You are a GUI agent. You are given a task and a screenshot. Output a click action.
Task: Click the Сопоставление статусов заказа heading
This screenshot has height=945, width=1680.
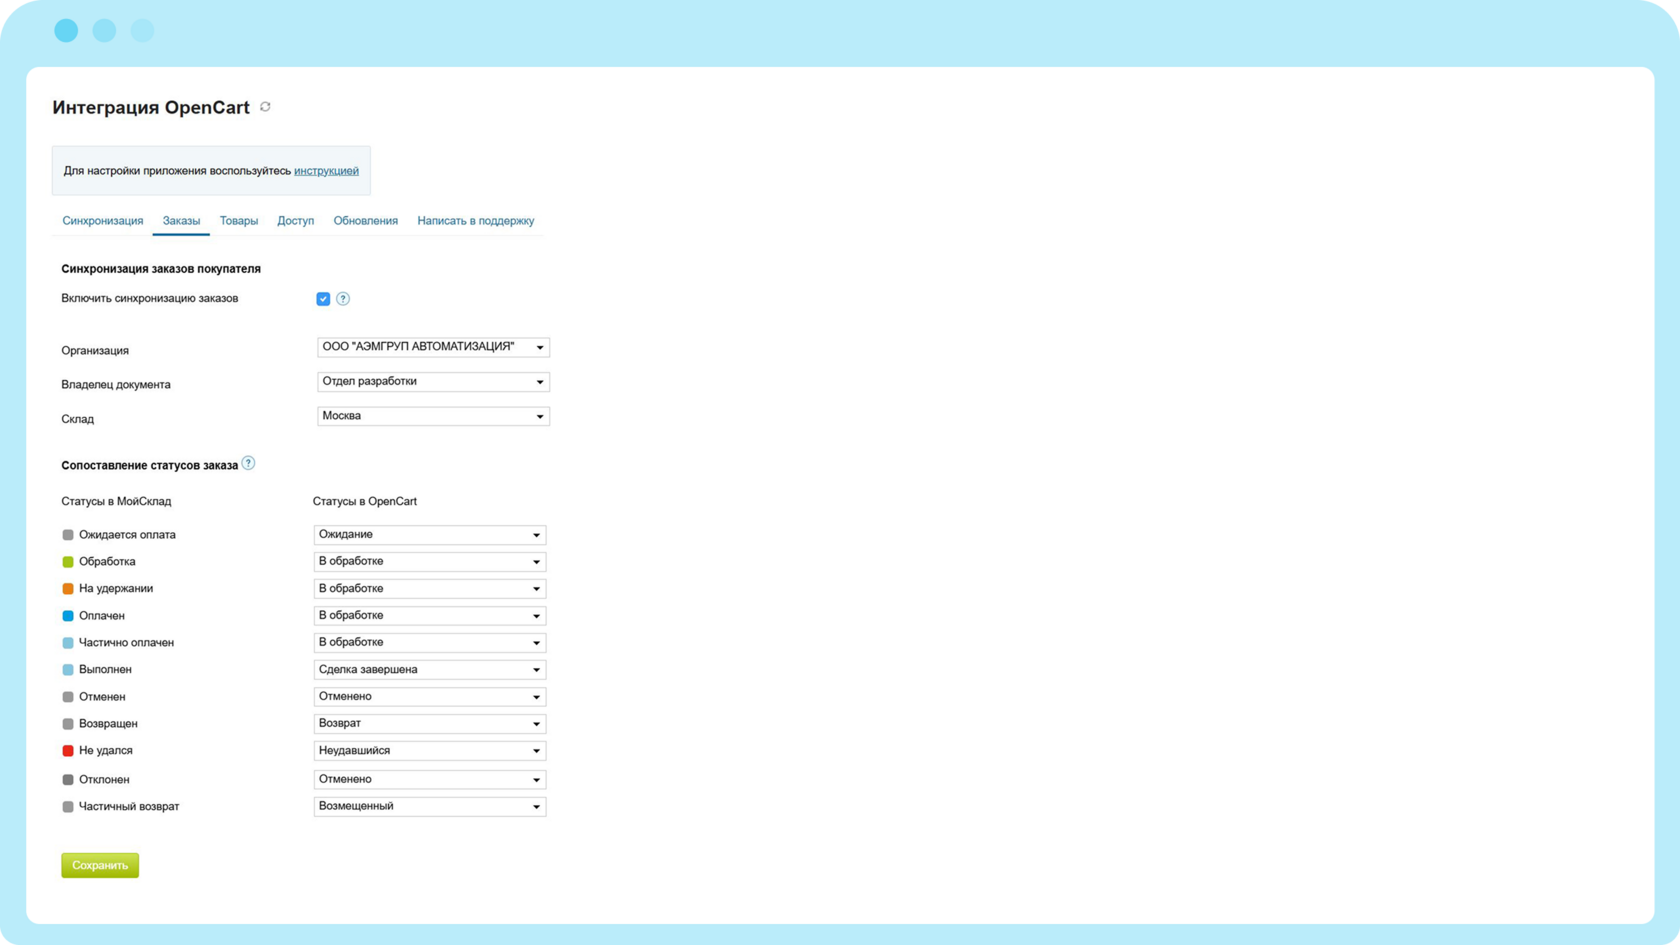150,465
